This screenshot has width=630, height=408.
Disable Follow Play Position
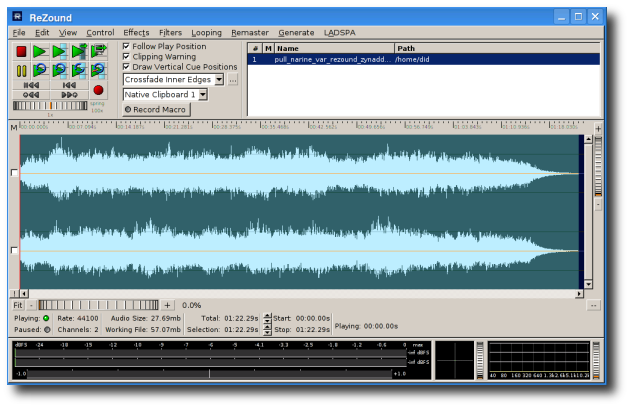click(126, 46)
